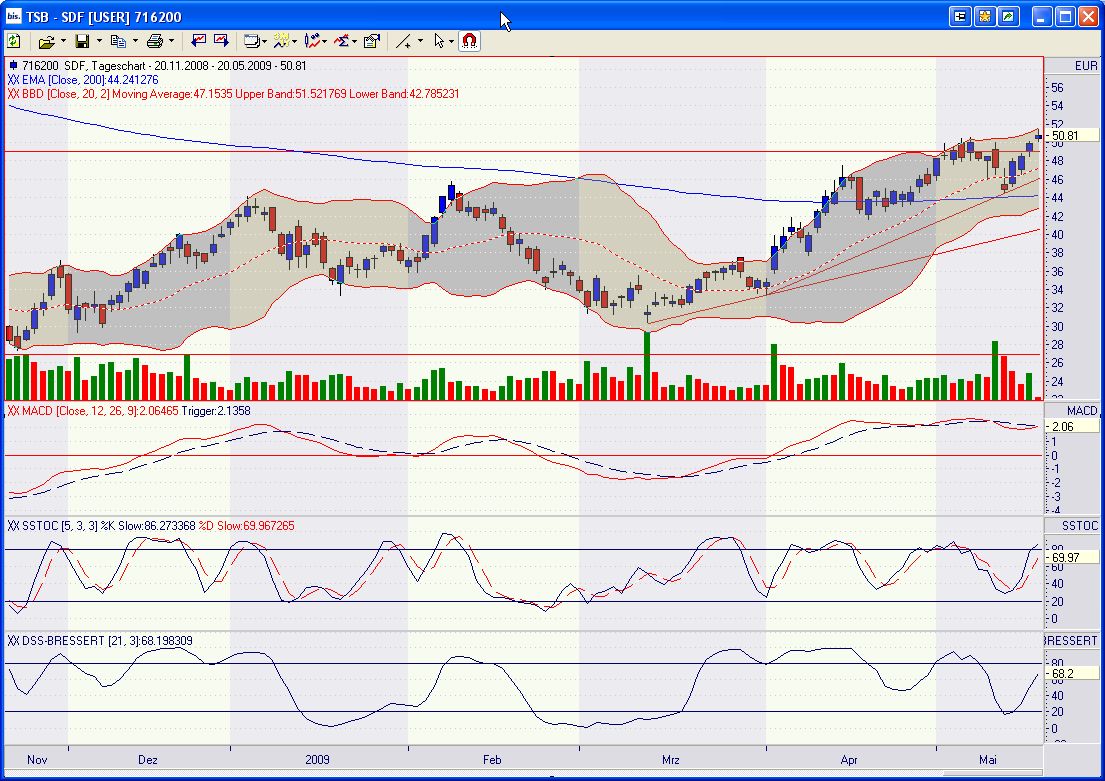Expand the drawing tool dropdown arrow
Screen dimensions: 1105x781
420,42
